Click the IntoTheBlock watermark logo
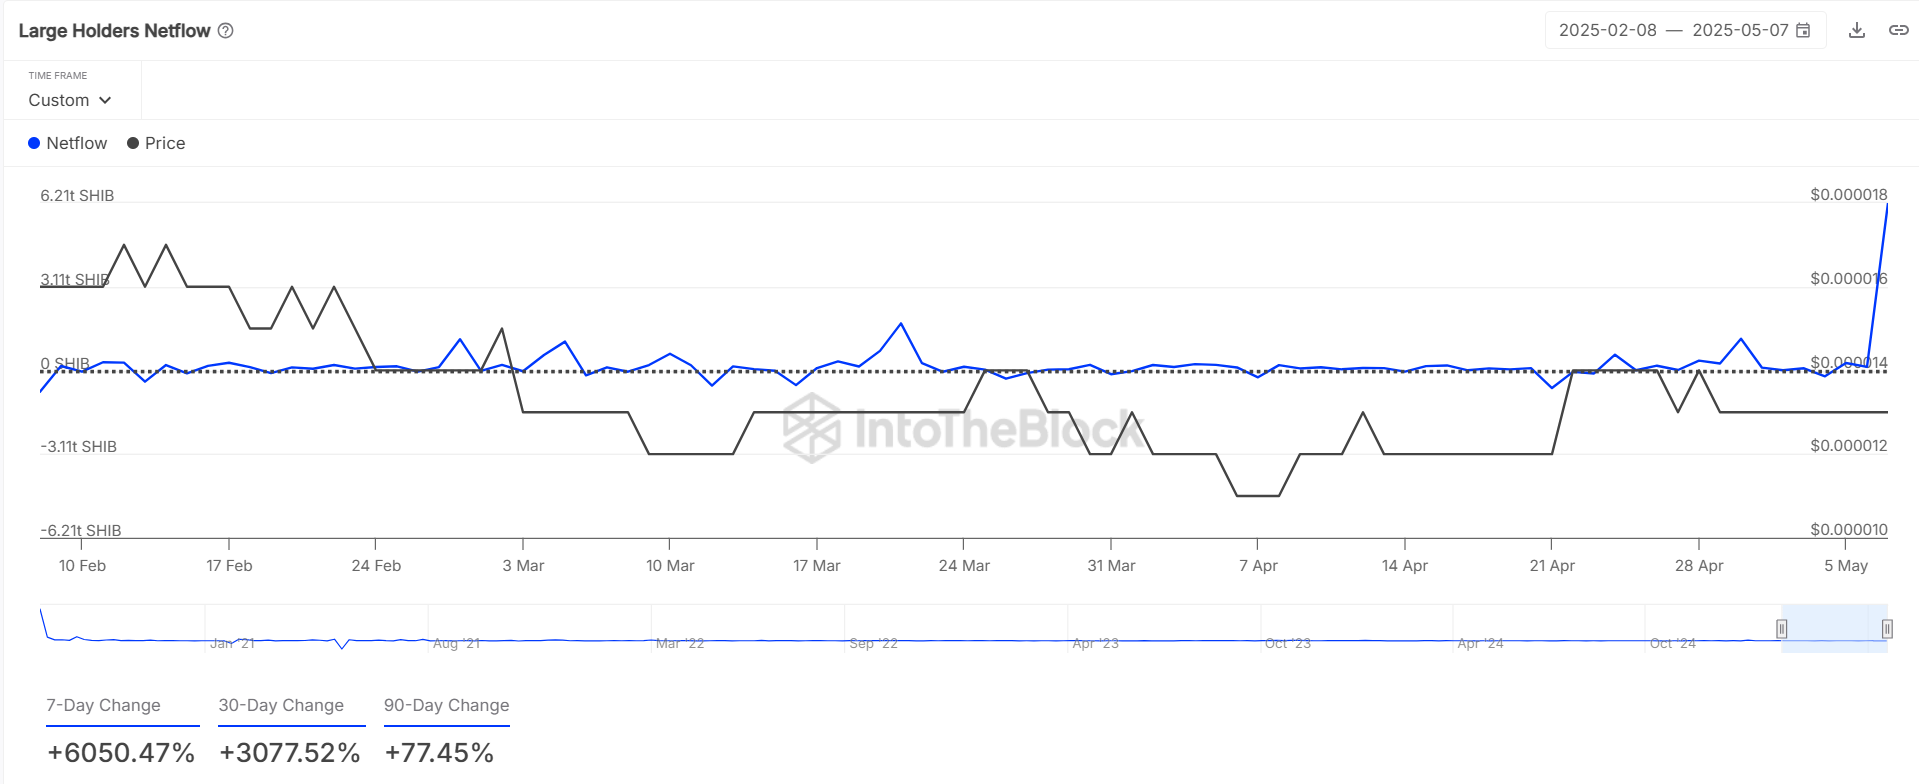1919x784 pixels. tap(811, 428)
